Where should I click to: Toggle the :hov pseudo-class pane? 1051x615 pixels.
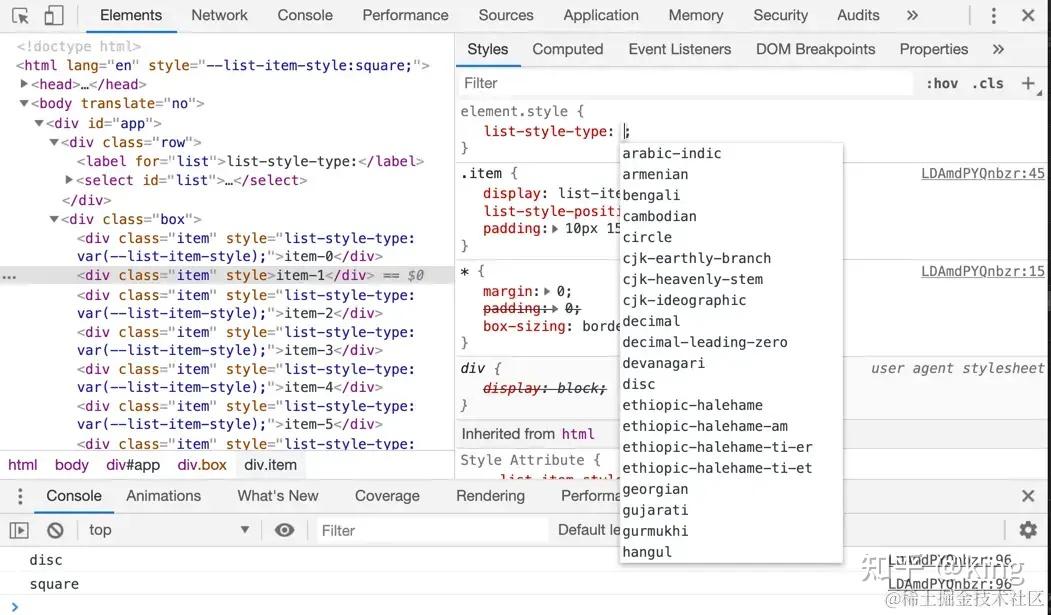941,83
